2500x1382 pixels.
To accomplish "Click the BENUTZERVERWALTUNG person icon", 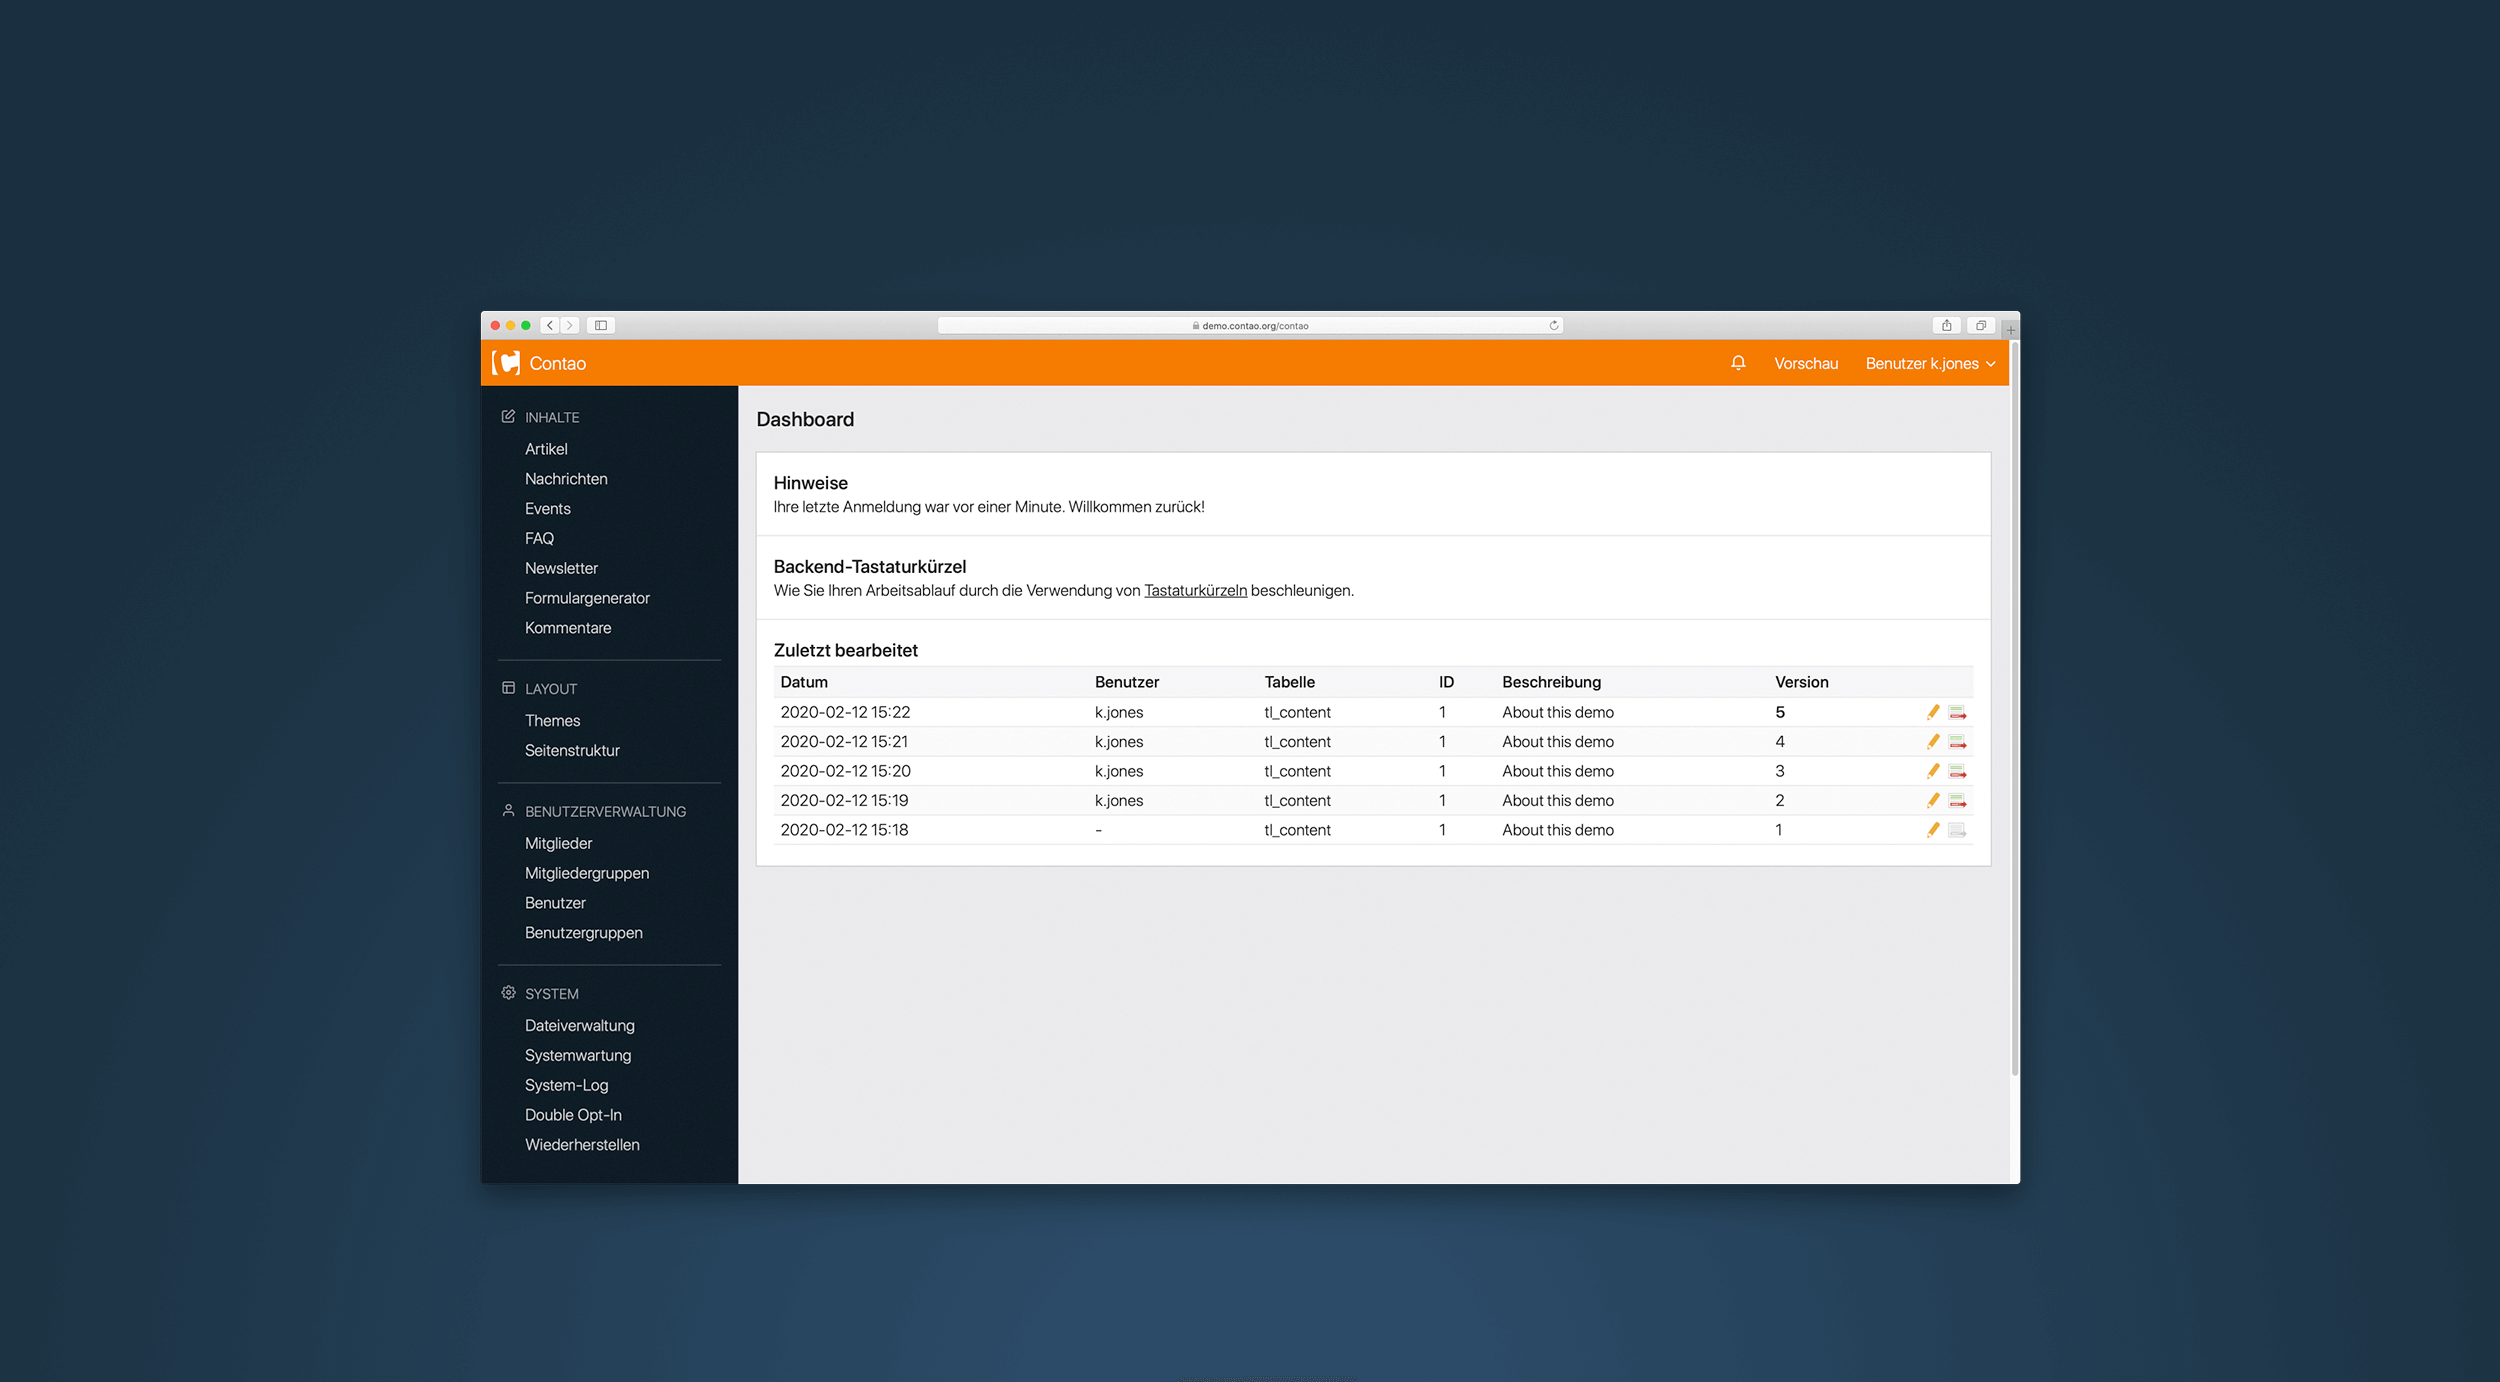I will coord(506,810).
